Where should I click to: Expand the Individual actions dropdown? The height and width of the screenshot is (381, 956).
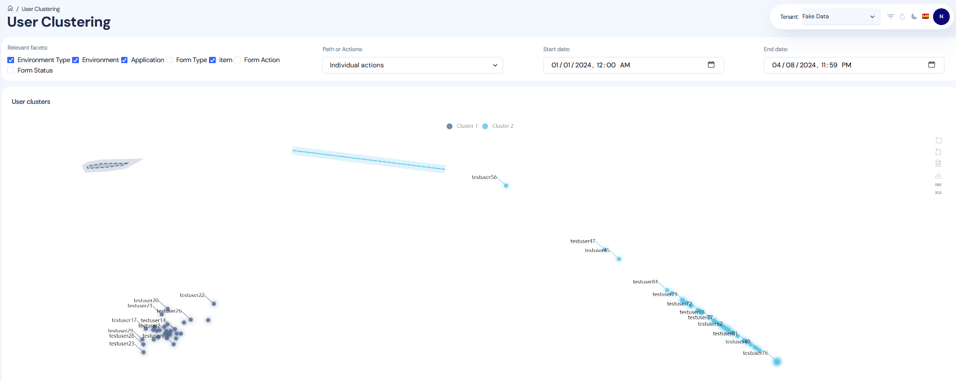pyautogui.click(x=413, y=65)
